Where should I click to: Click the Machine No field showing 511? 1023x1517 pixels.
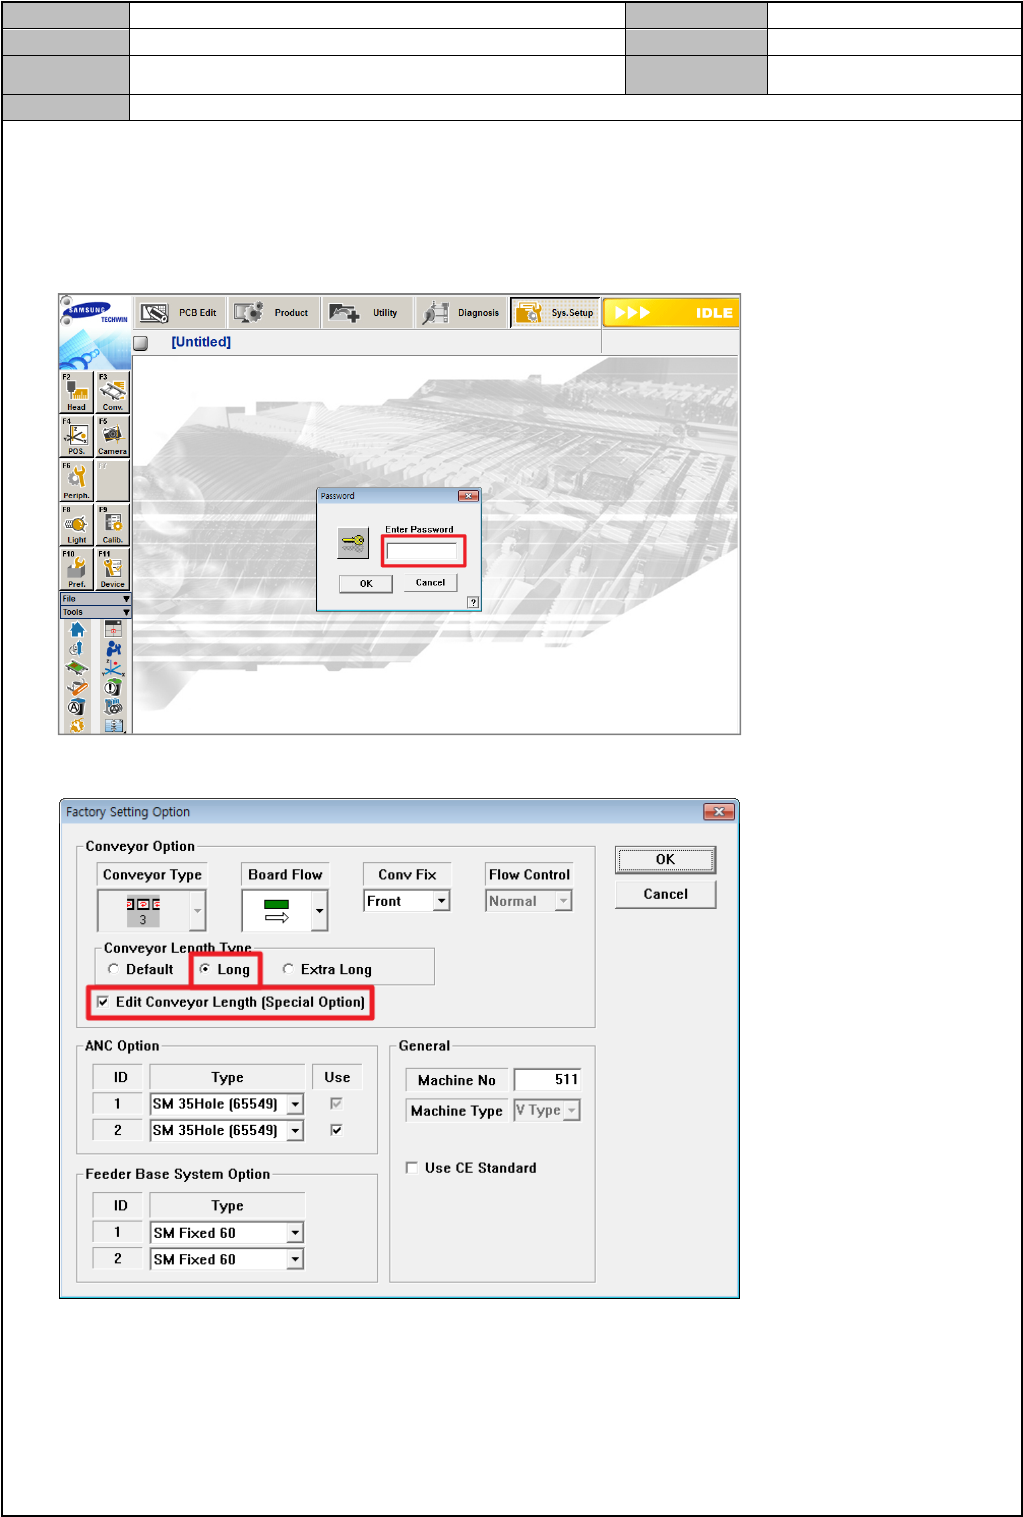[x=547, y=1079]
